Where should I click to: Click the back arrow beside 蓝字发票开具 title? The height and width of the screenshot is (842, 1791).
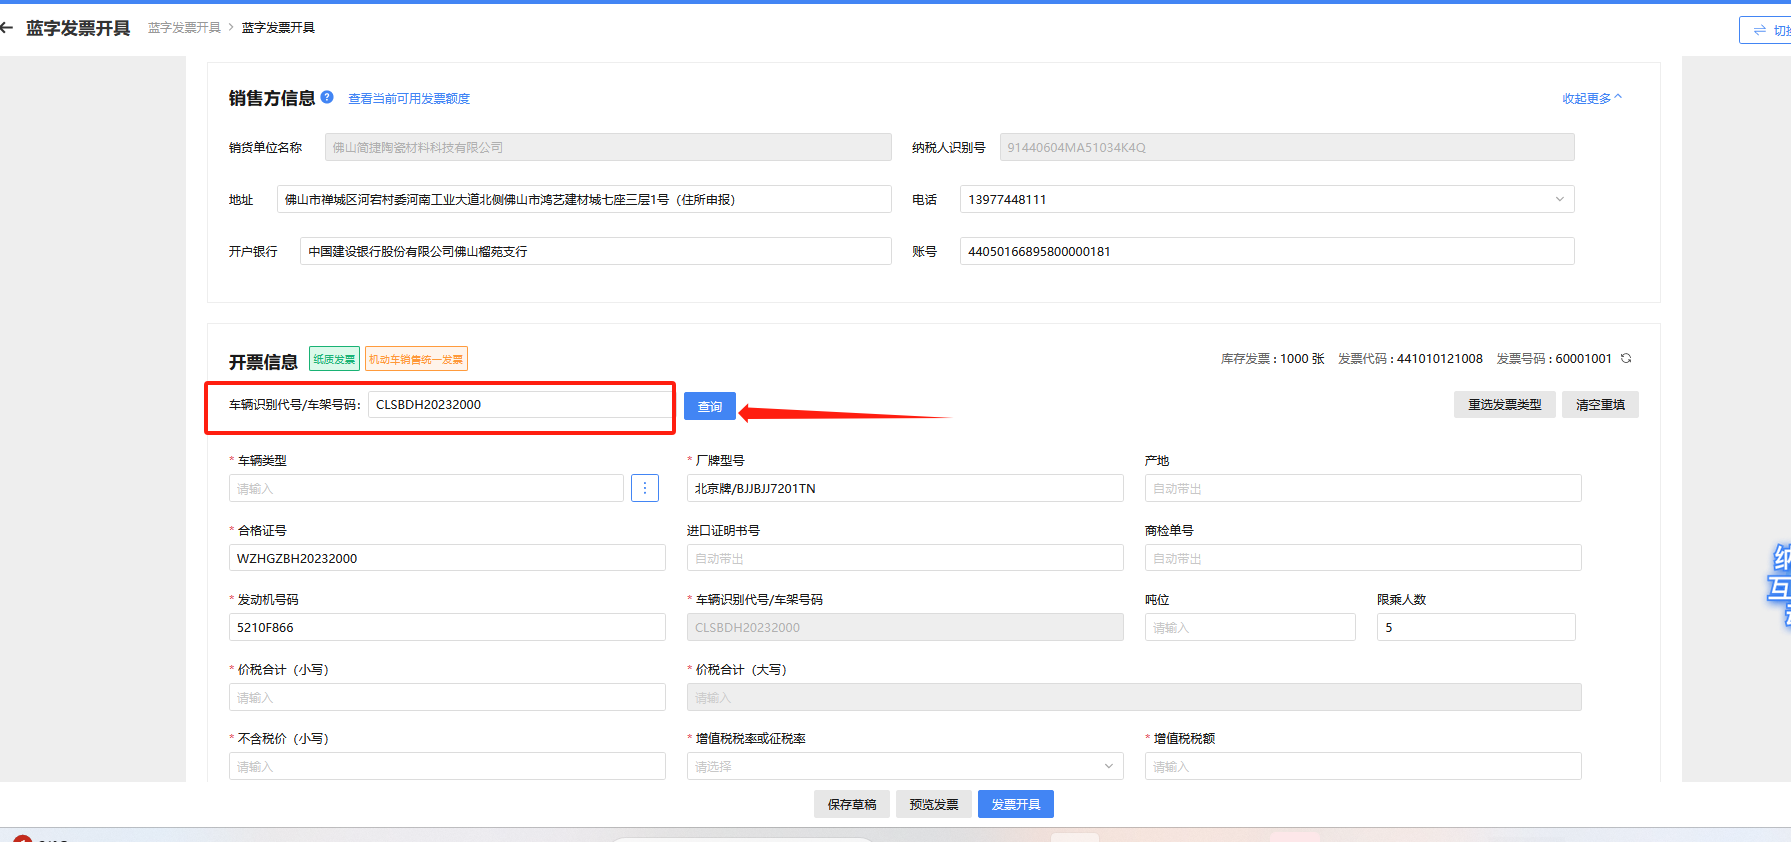7,28
